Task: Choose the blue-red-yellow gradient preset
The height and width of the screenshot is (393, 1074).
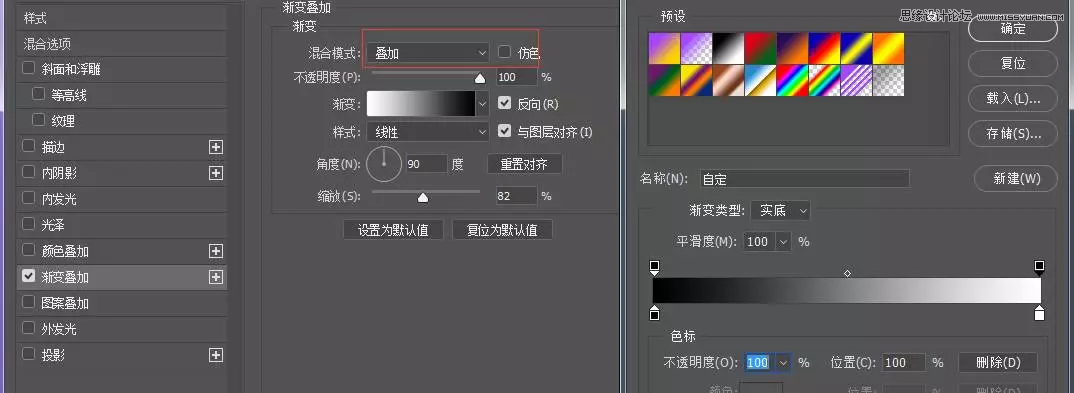Action: point(824,49)
